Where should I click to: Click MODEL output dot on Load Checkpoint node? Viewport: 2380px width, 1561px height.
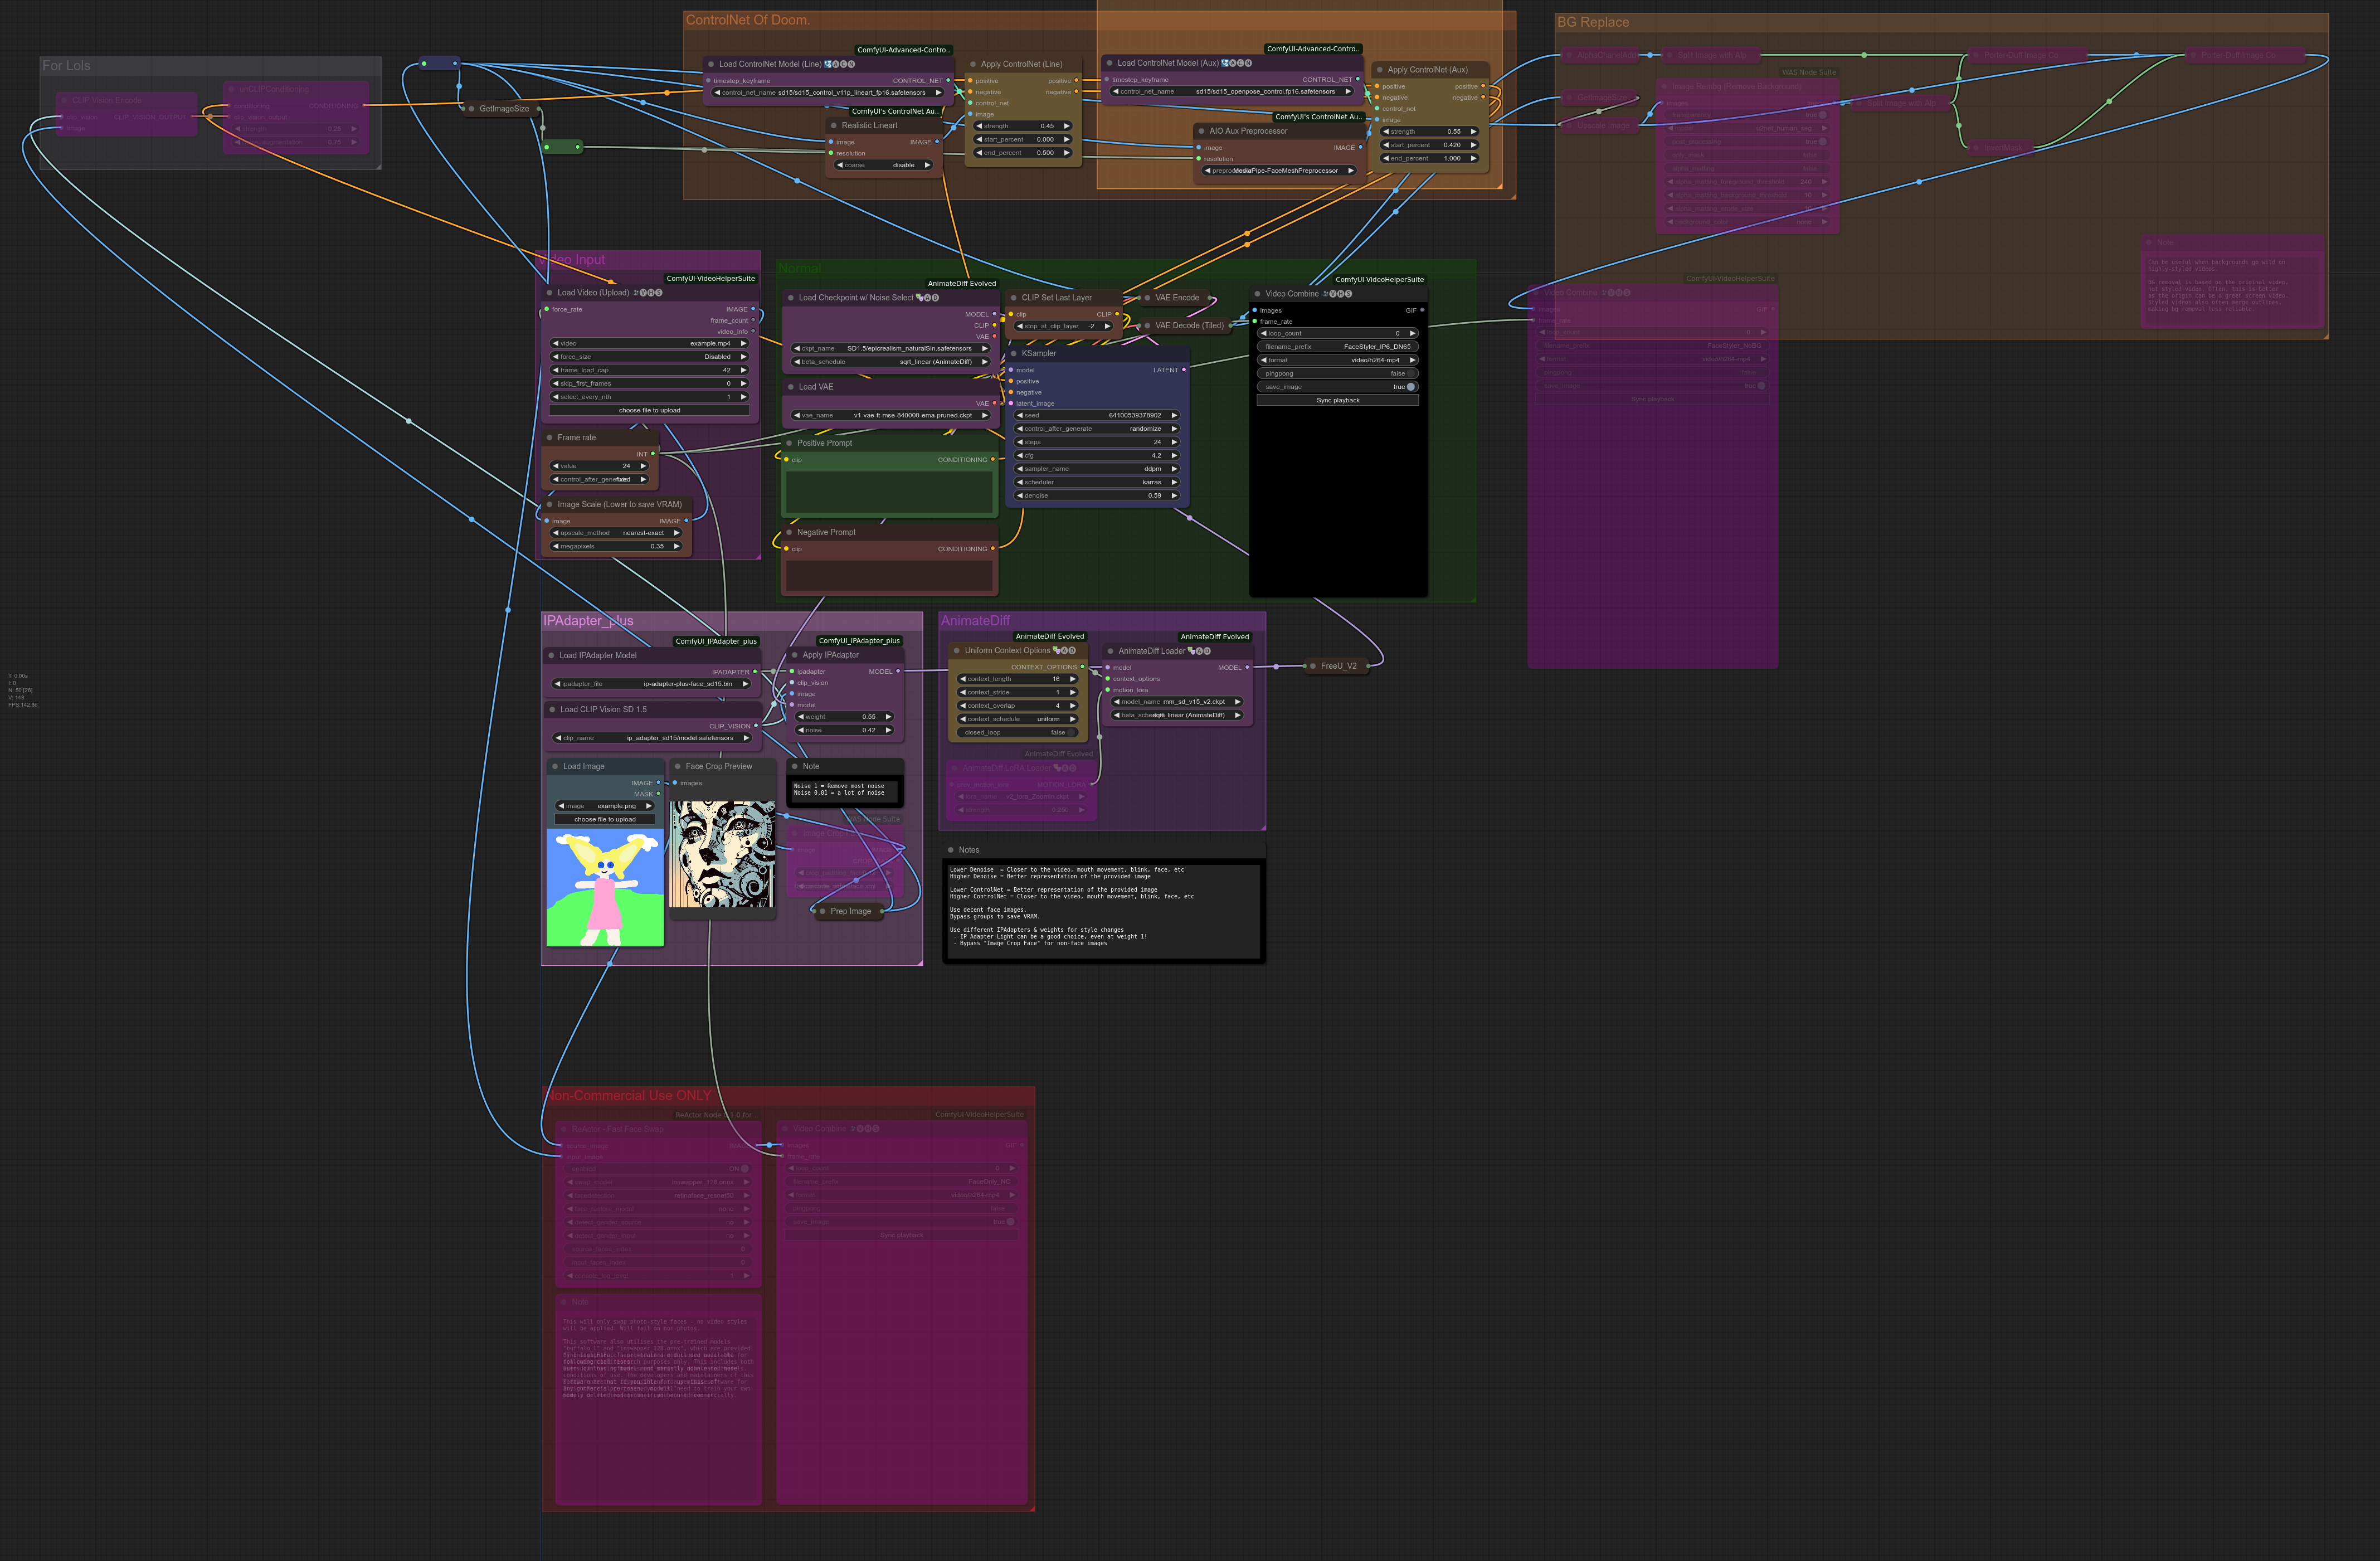(993, 314)
